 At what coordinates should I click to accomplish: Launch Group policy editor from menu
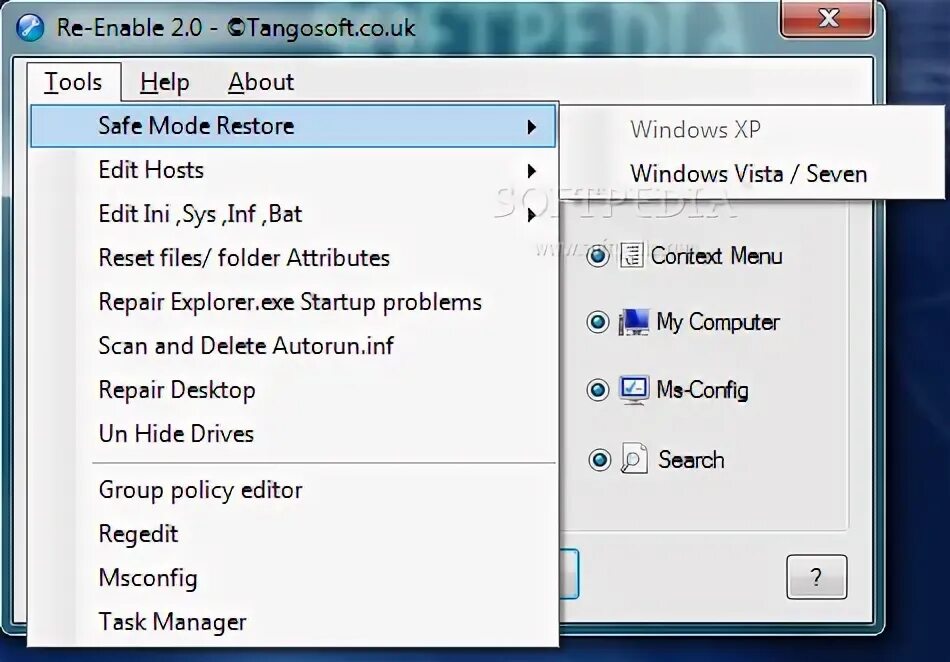[x=293, y=489]
